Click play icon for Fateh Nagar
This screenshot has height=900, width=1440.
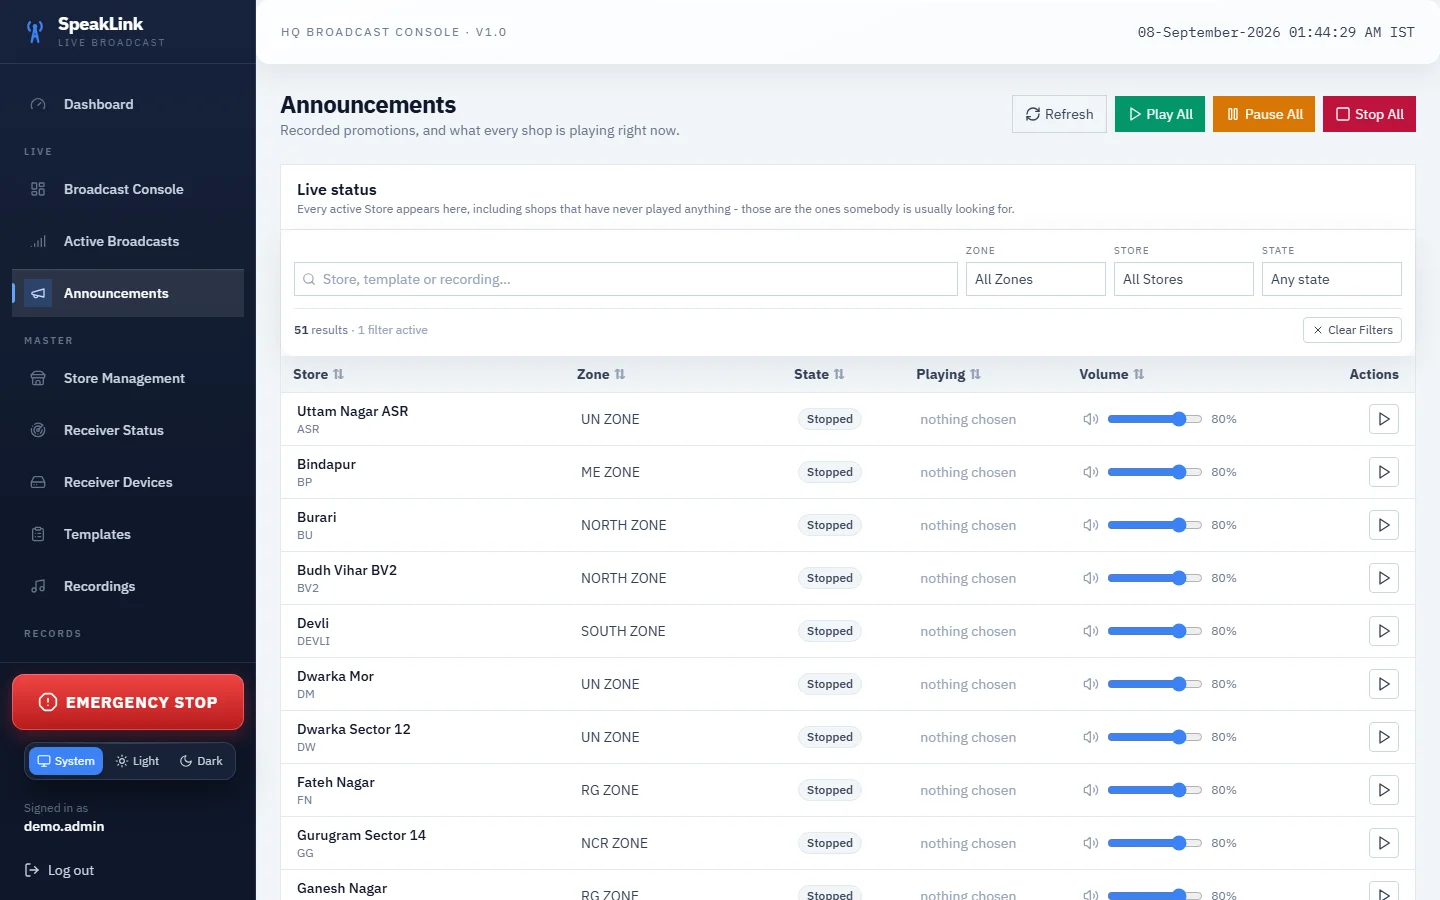pos(1384,790)
